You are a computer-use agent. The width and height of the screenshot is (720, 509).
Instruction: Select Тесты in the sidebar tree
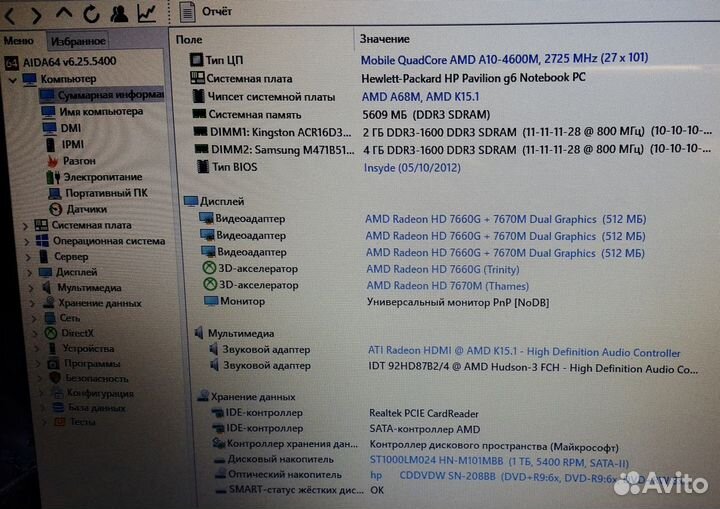pos(75,421)
